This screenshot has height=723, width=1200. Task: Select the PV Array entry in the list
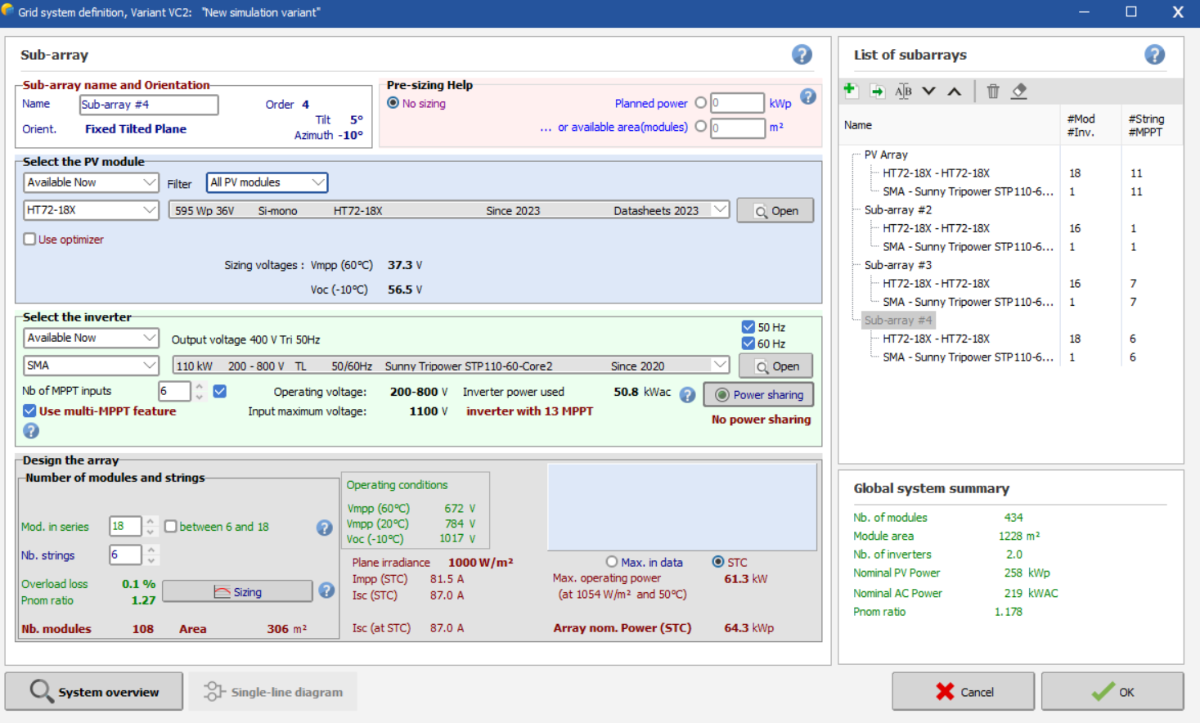[x=886, y=155]
